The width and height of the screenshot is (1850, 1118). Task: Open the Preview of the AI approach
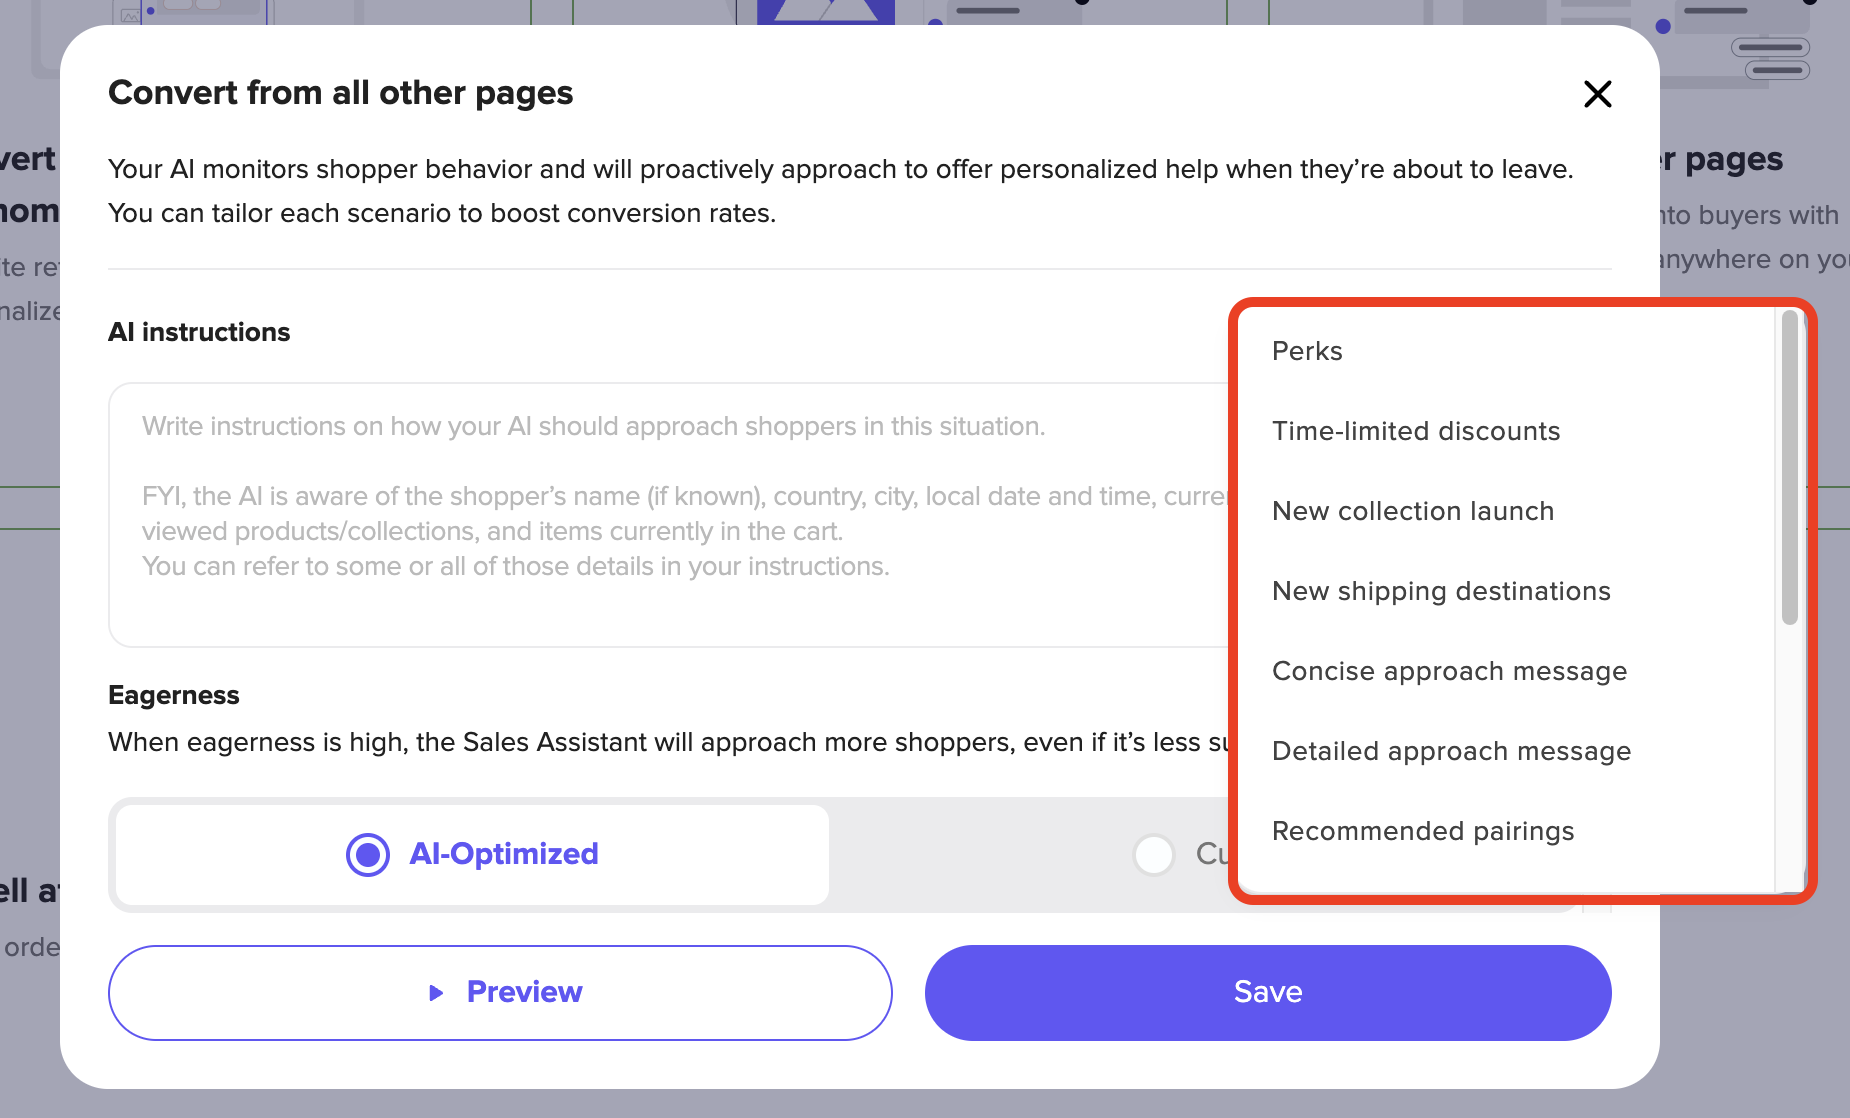coord(500,993)
